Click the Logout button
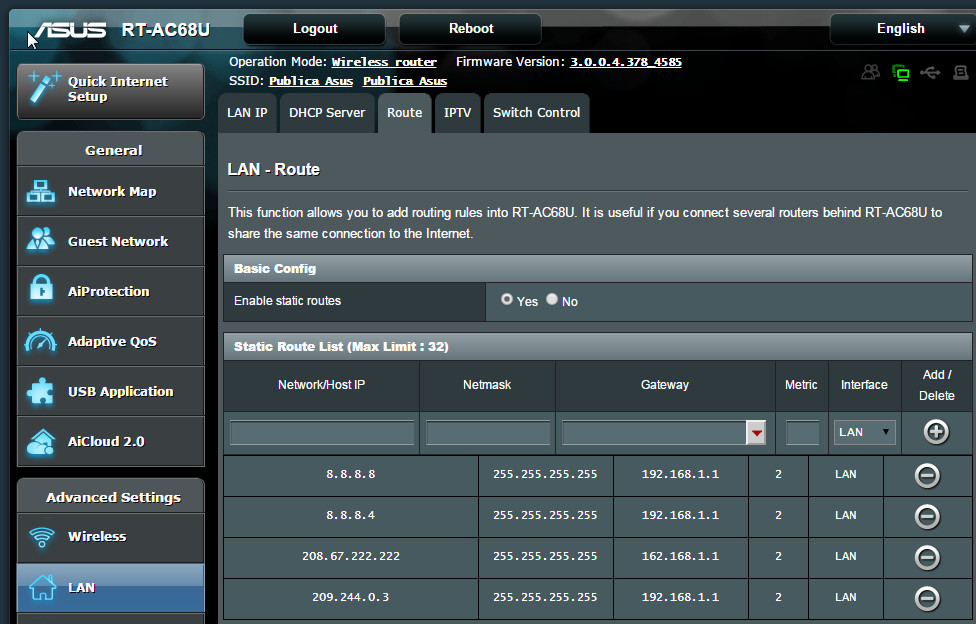Image resolution: width=976 pixels, height=624 pixels. (x=315, y=29)
